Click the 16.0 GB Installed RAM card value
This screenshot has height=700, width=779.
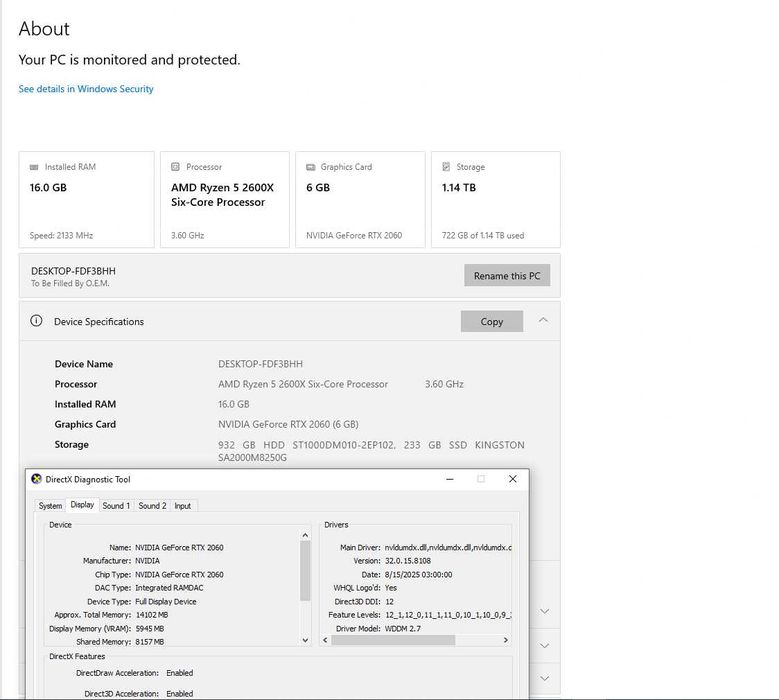click(x=48, y=188)
